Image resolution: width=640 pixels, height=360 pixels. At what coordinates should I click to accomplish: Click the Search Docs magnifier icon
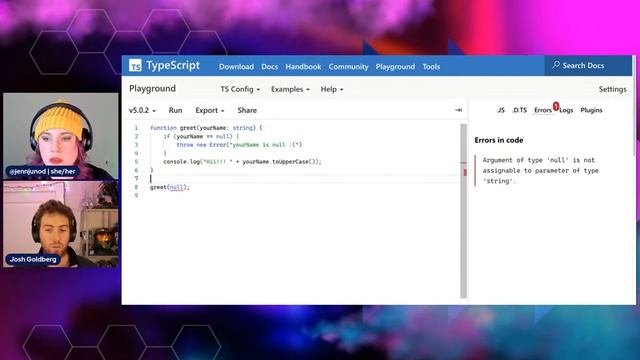click(556, 65)
